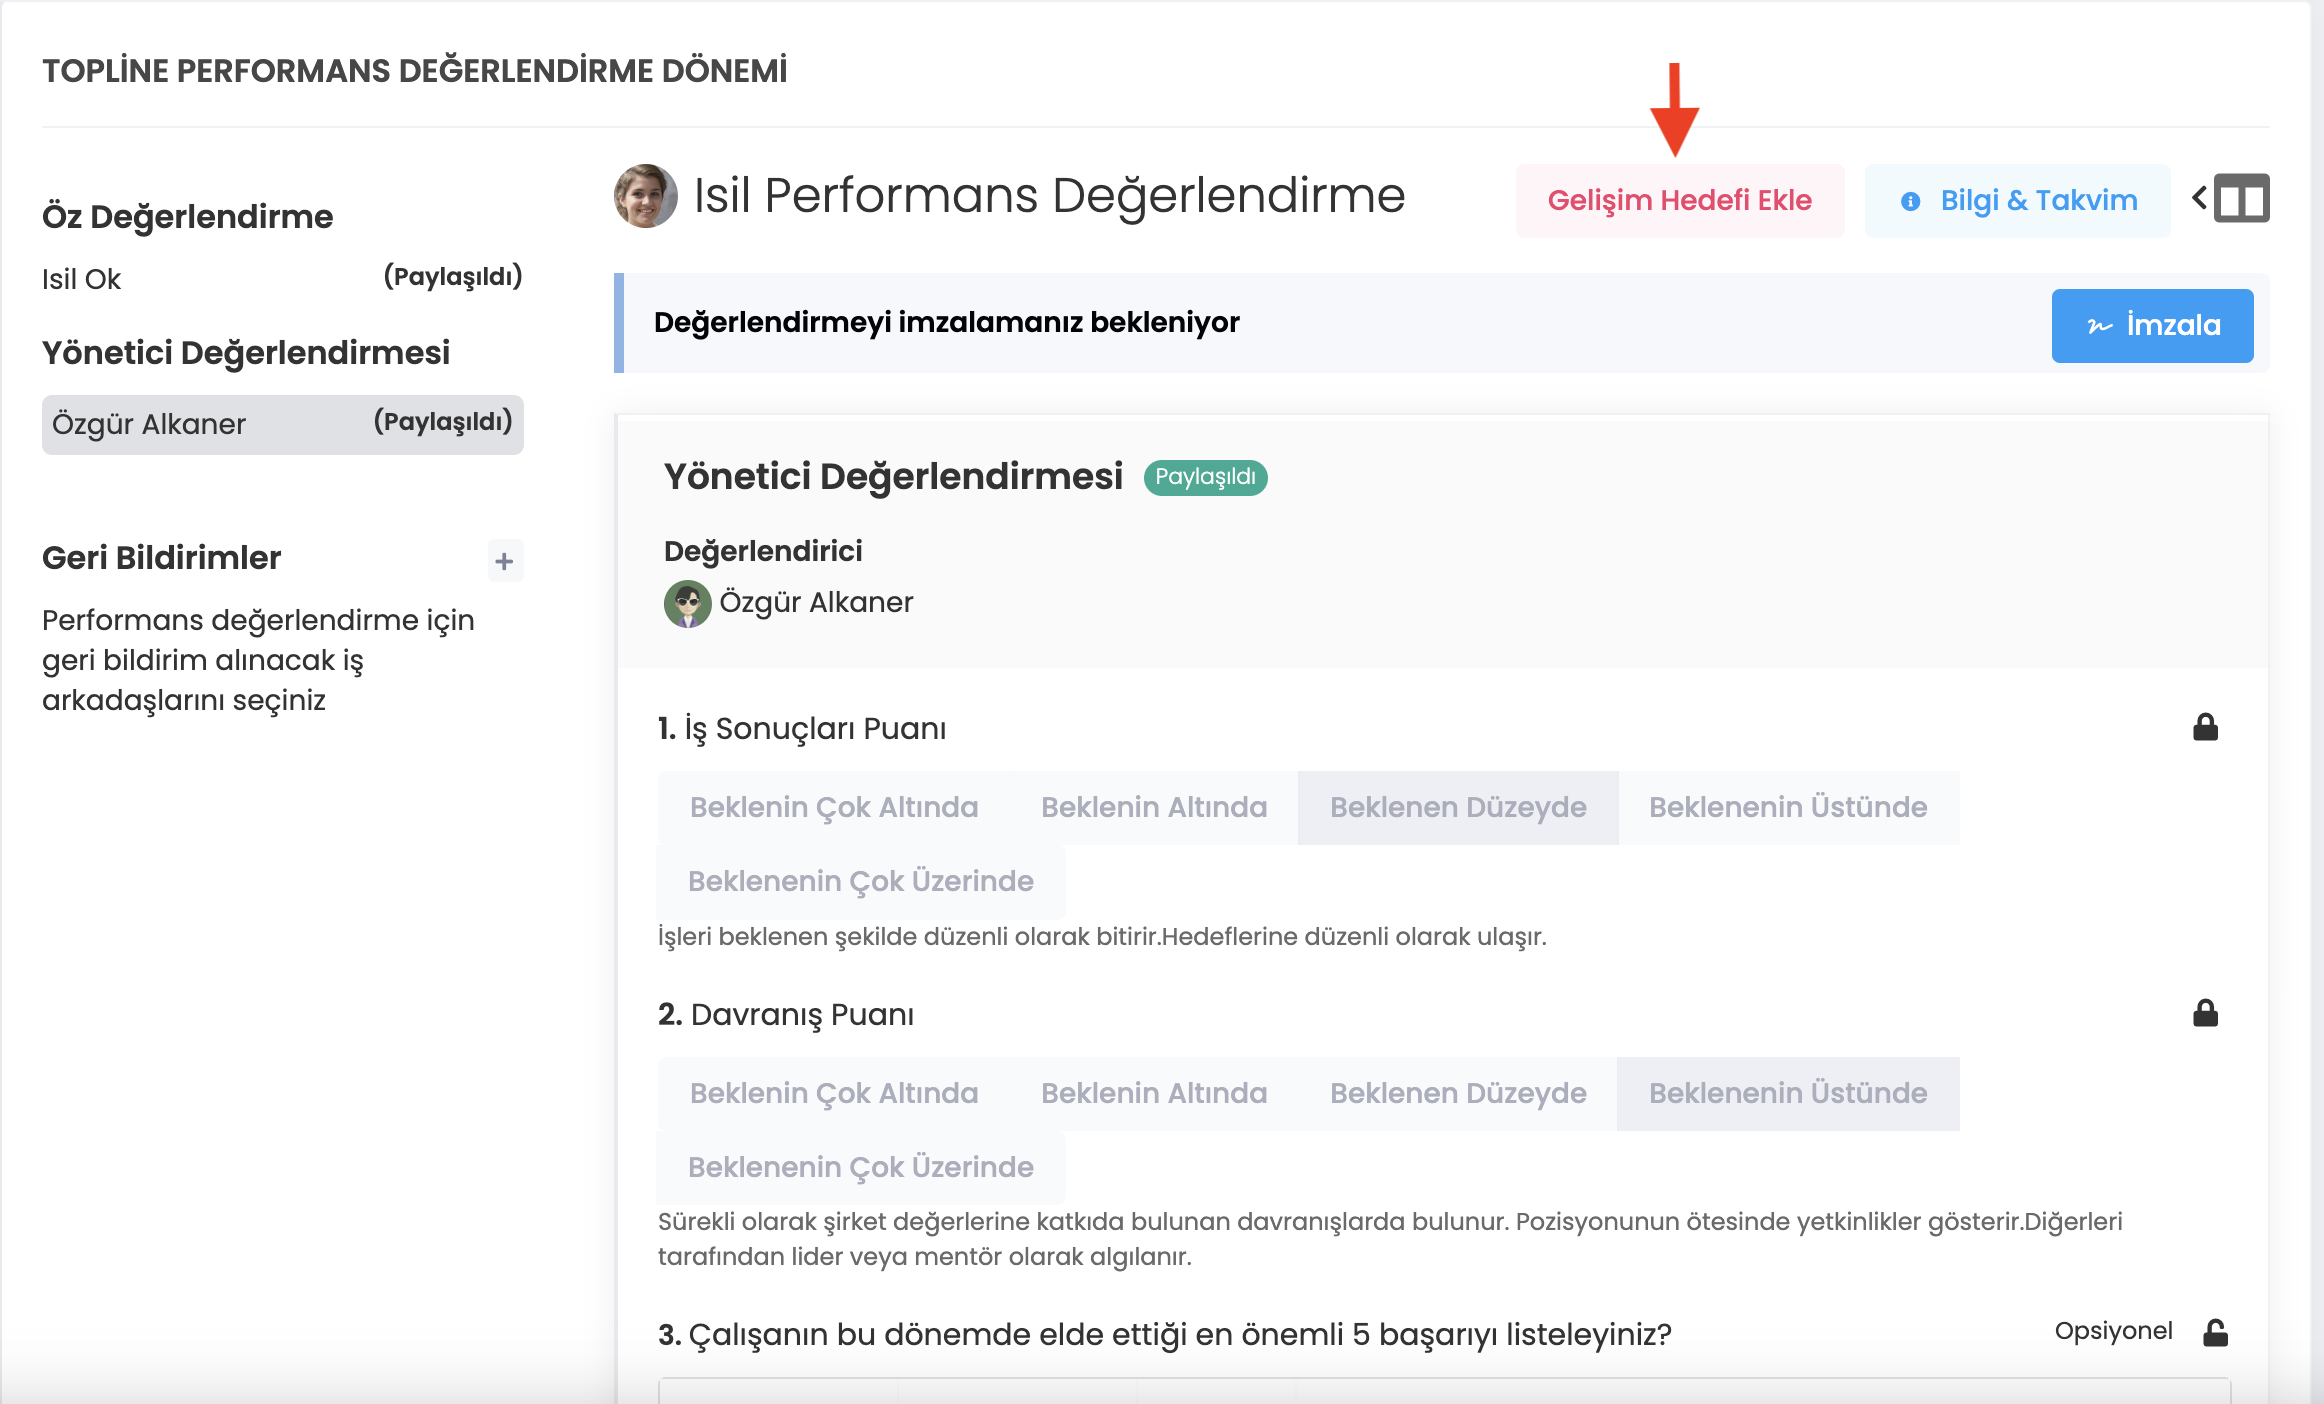Click the unlocked padlock beside Opsiyonel
2324x1404 pixels.
2215,1332
